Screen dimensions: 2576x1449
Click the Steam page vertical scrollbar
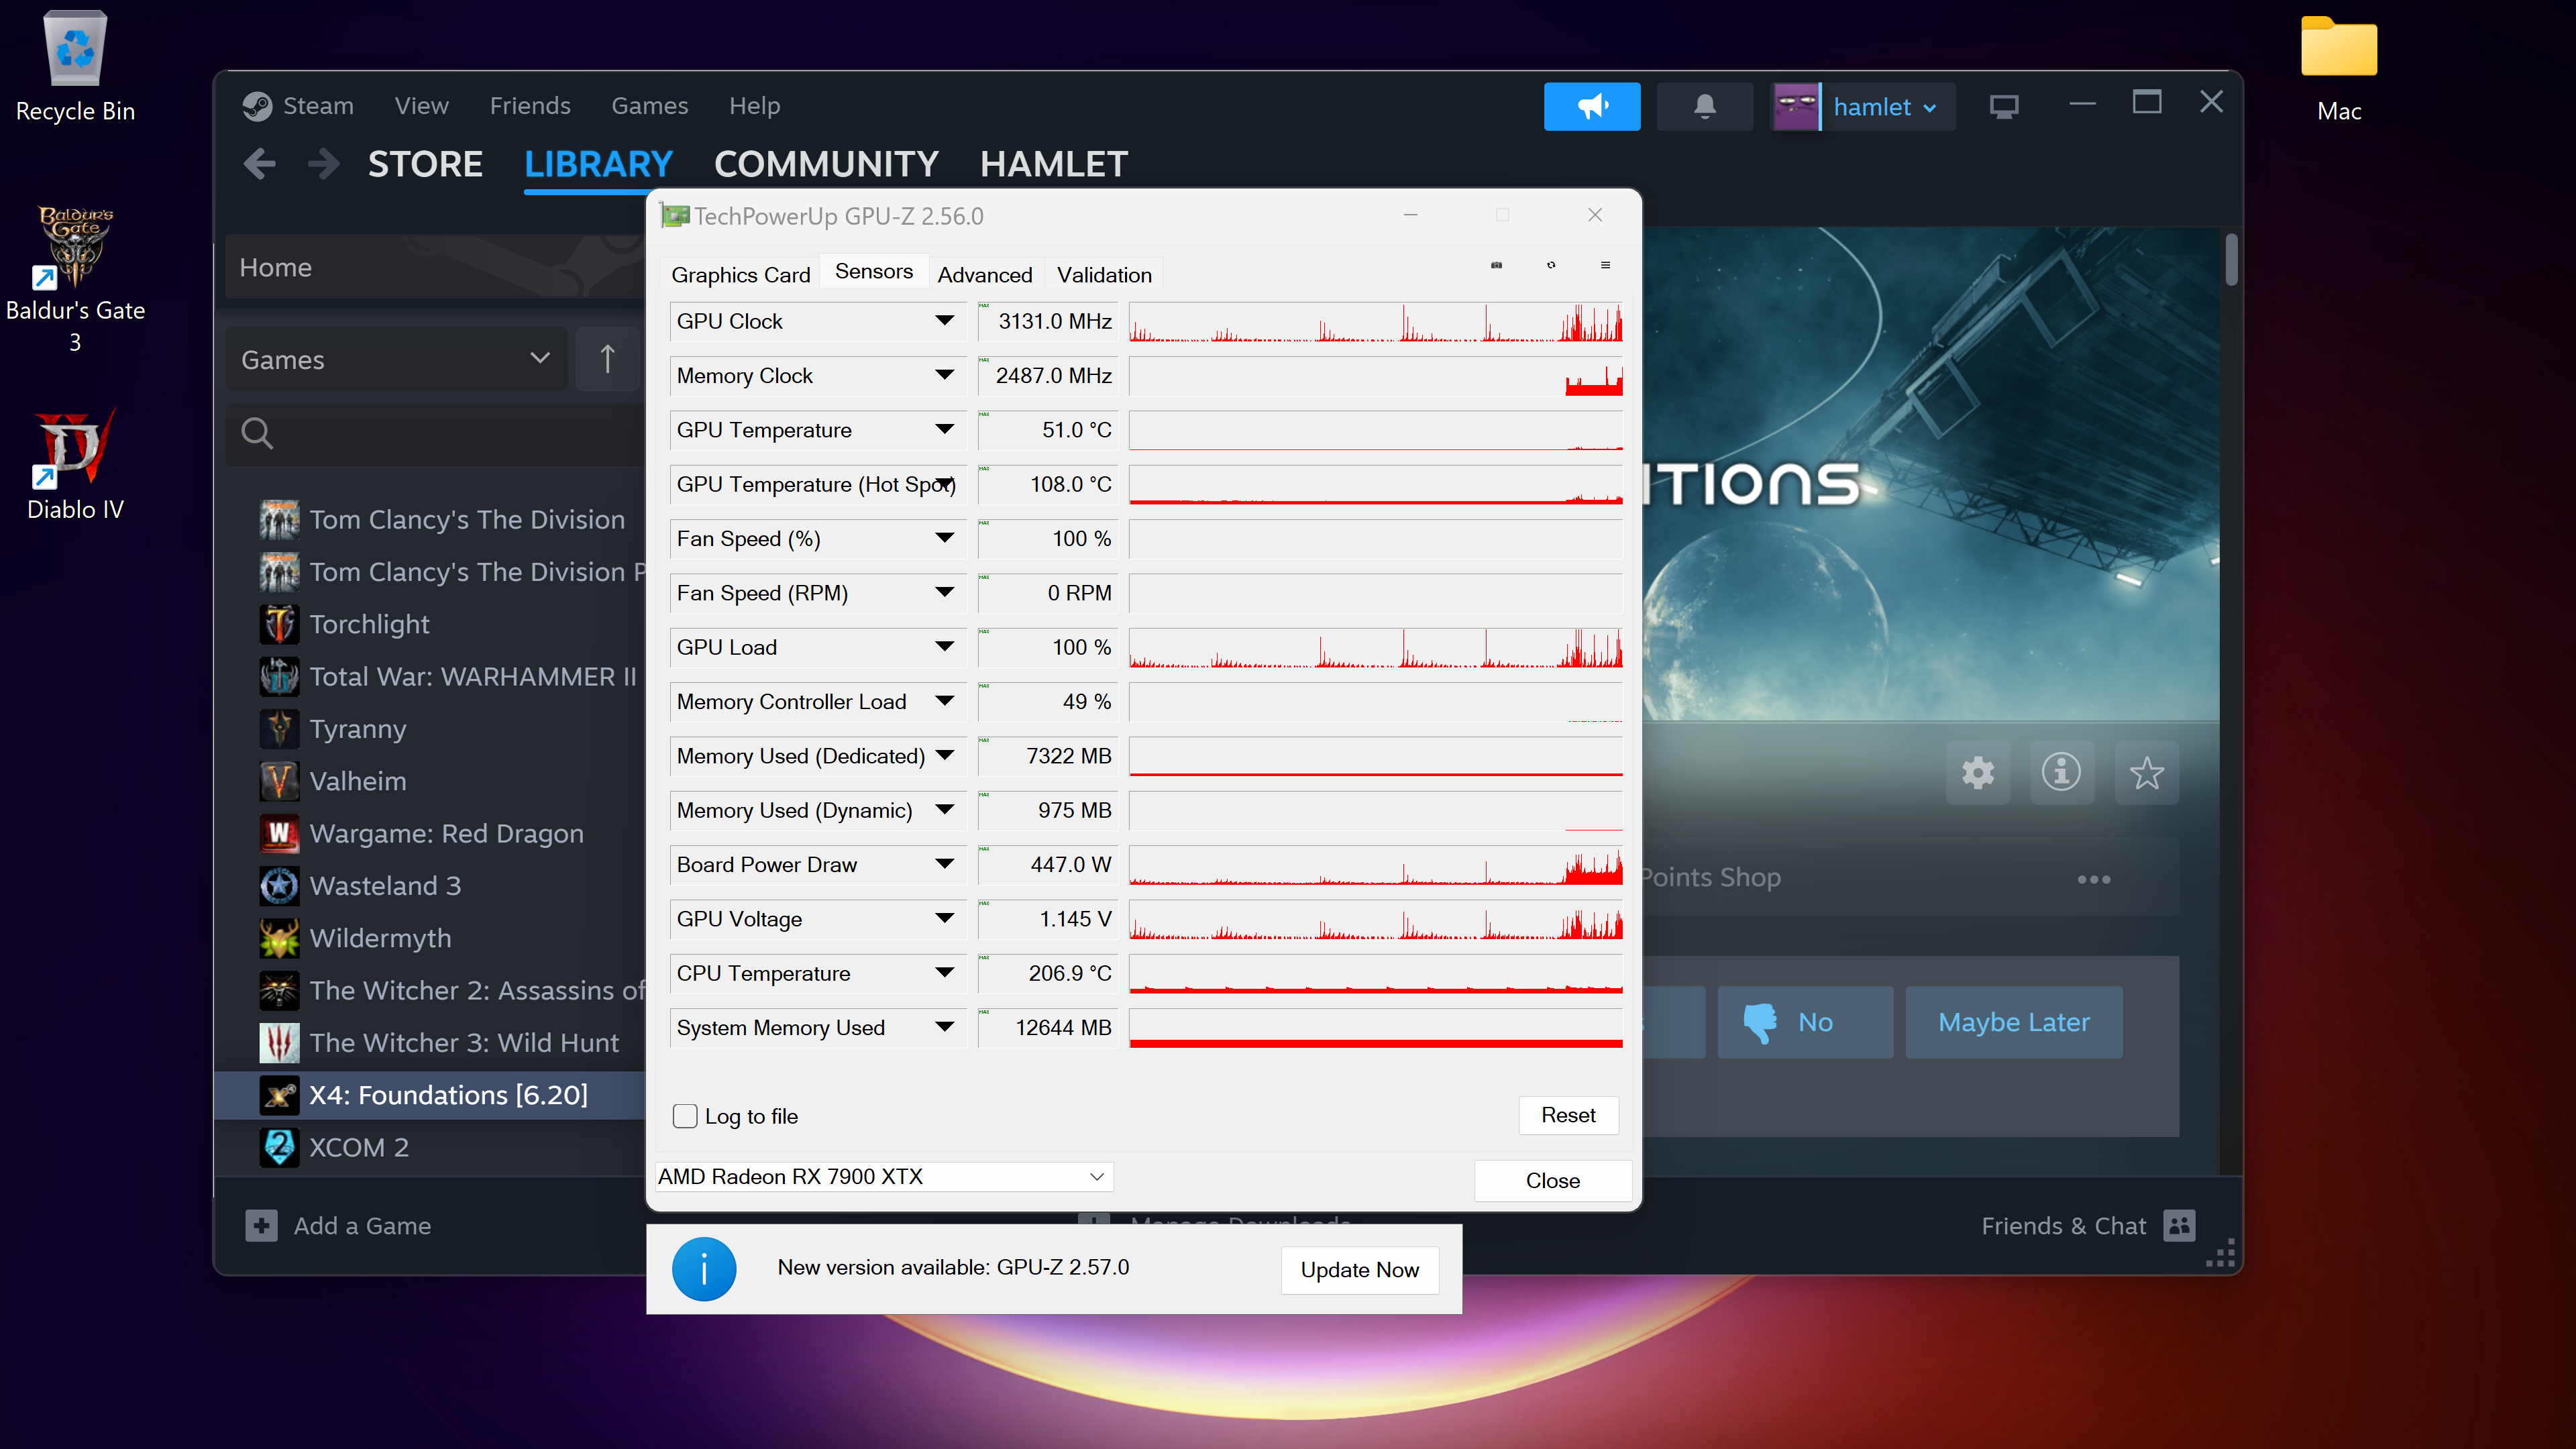point(2231,260)
